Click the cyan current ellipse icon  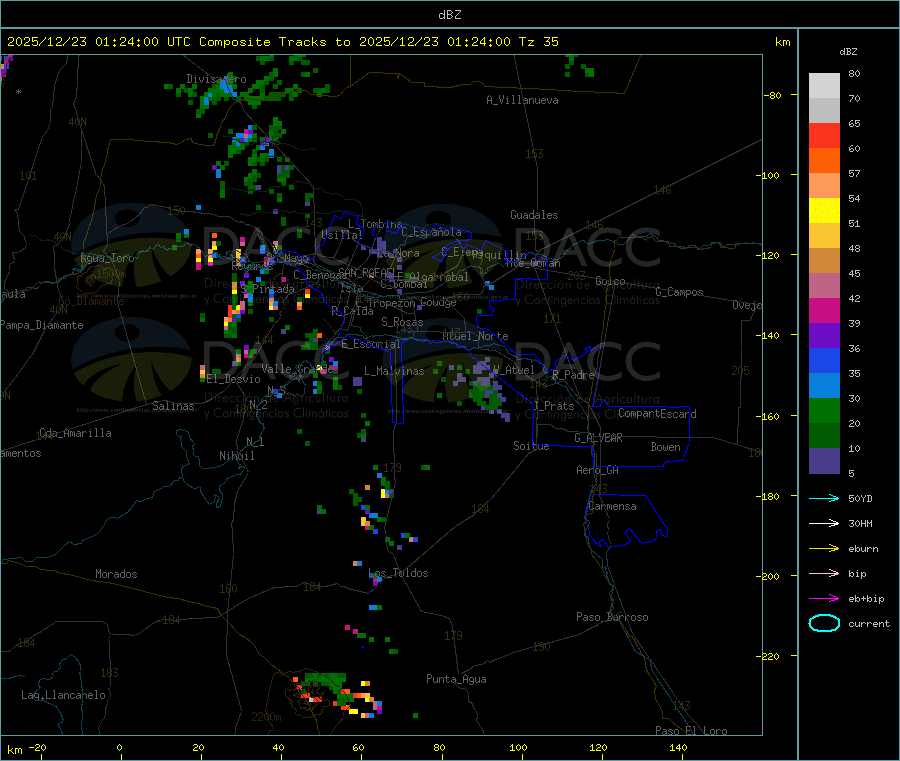pyautogui.click(x=824, y=623)
